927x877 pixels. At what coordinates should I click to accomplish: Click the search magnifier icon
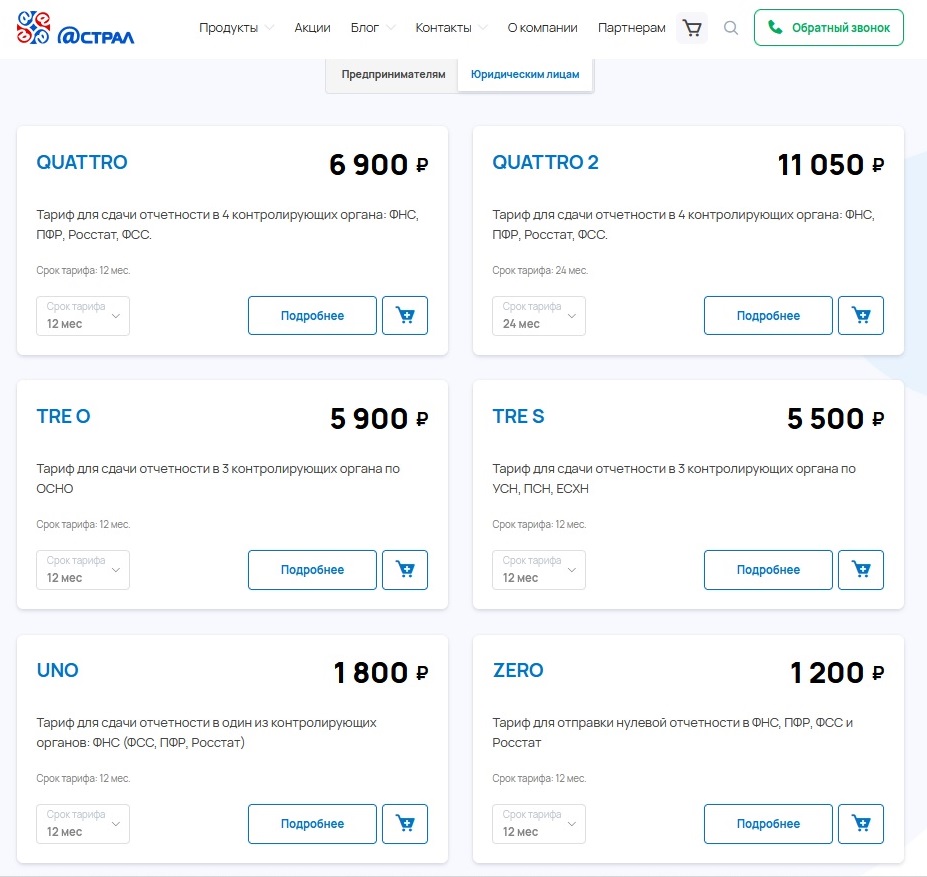point(731,28)
